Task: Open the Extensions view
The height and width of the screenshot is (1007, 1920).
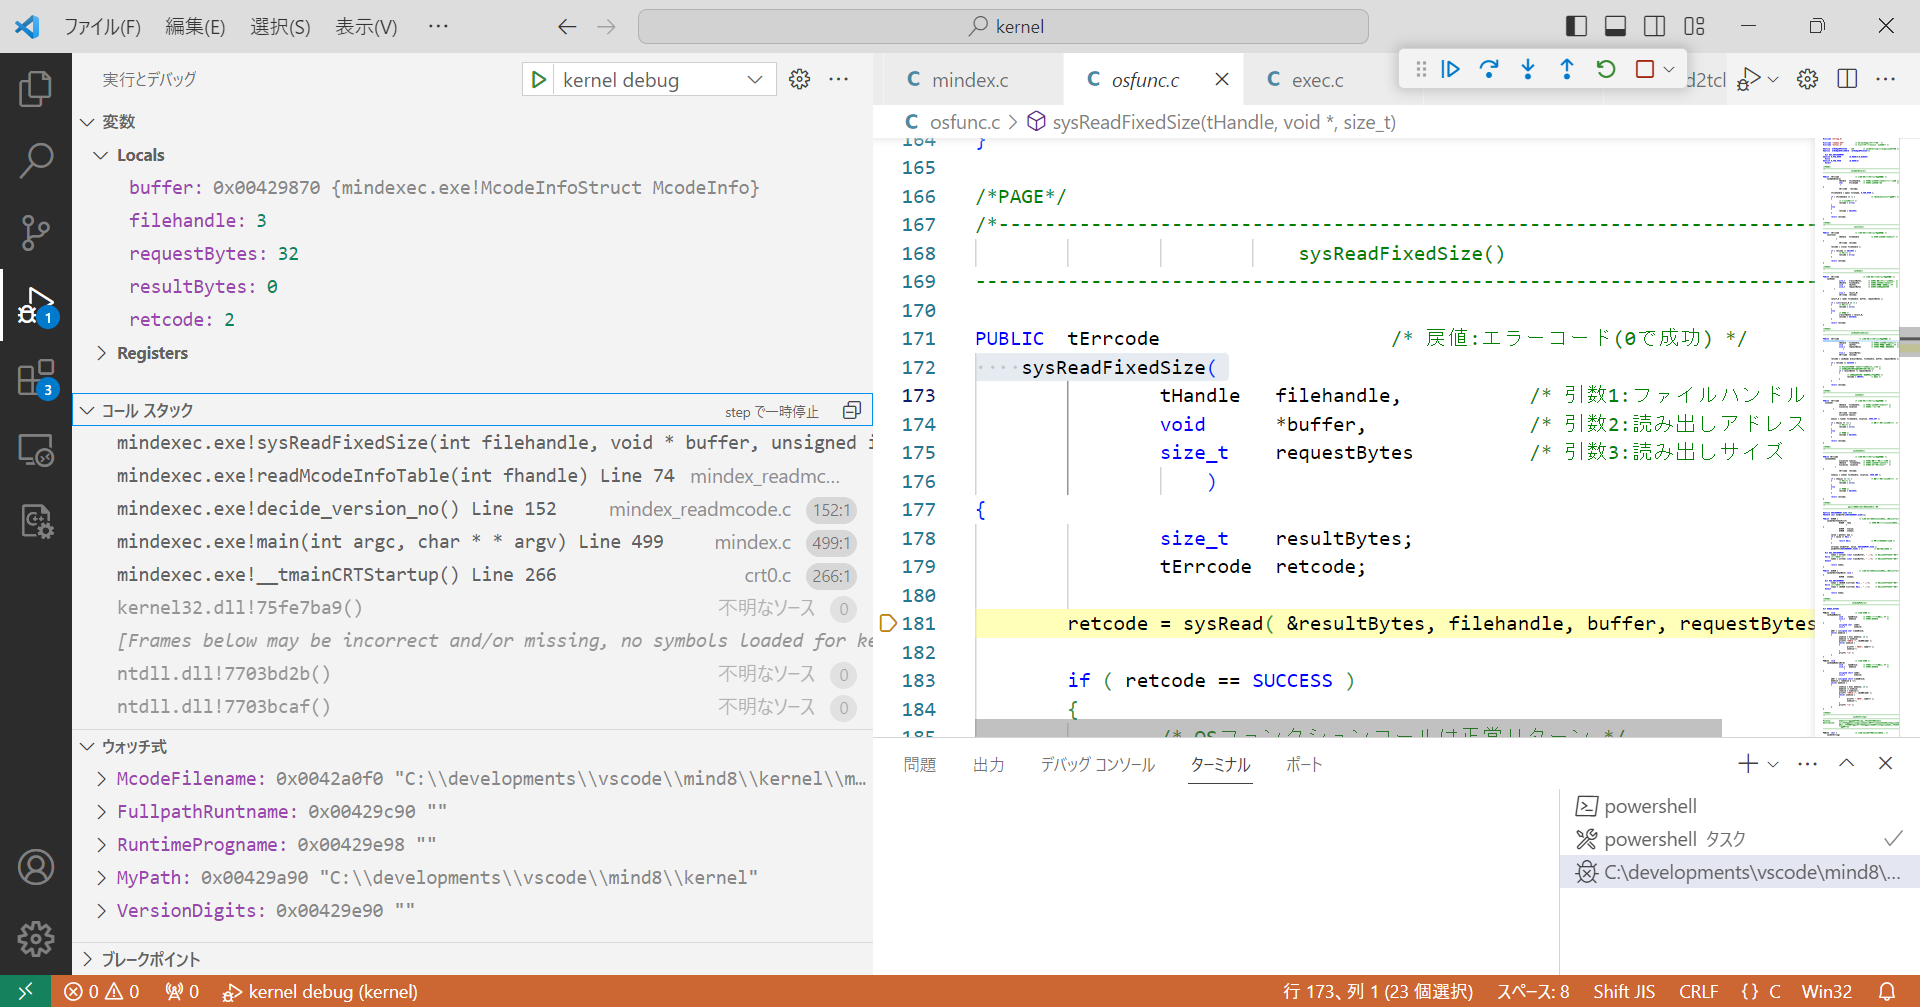Action: (x=36, y=378)
